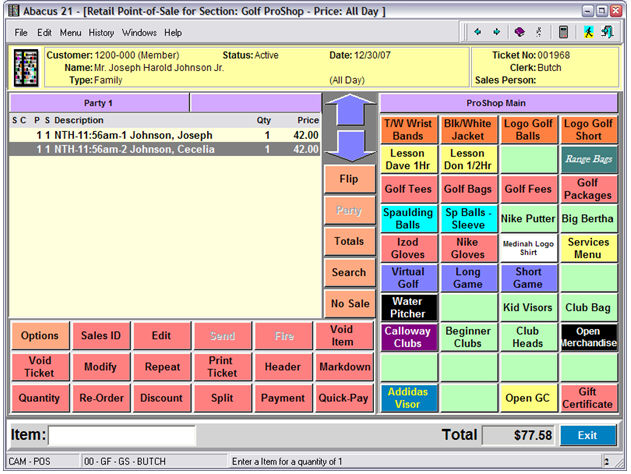Click the Payment button

tap(283, 398)
